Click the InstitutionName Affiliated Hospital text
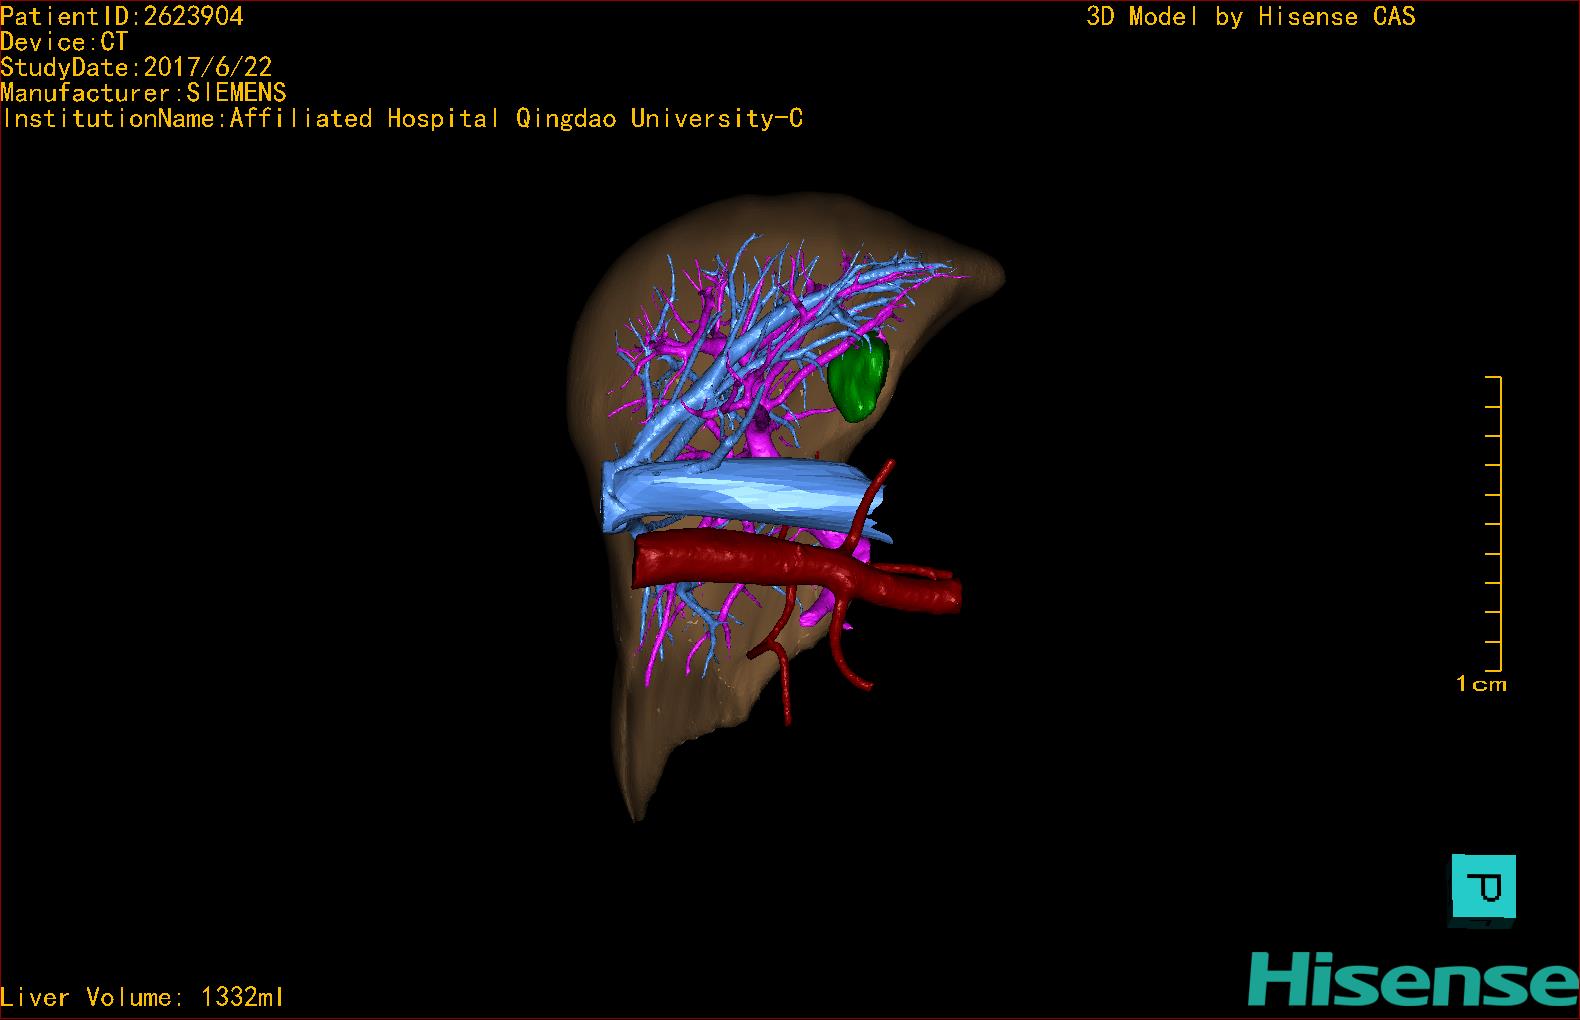The height and width of the screenshot is (1020, 1580). [x=402, y=119]
